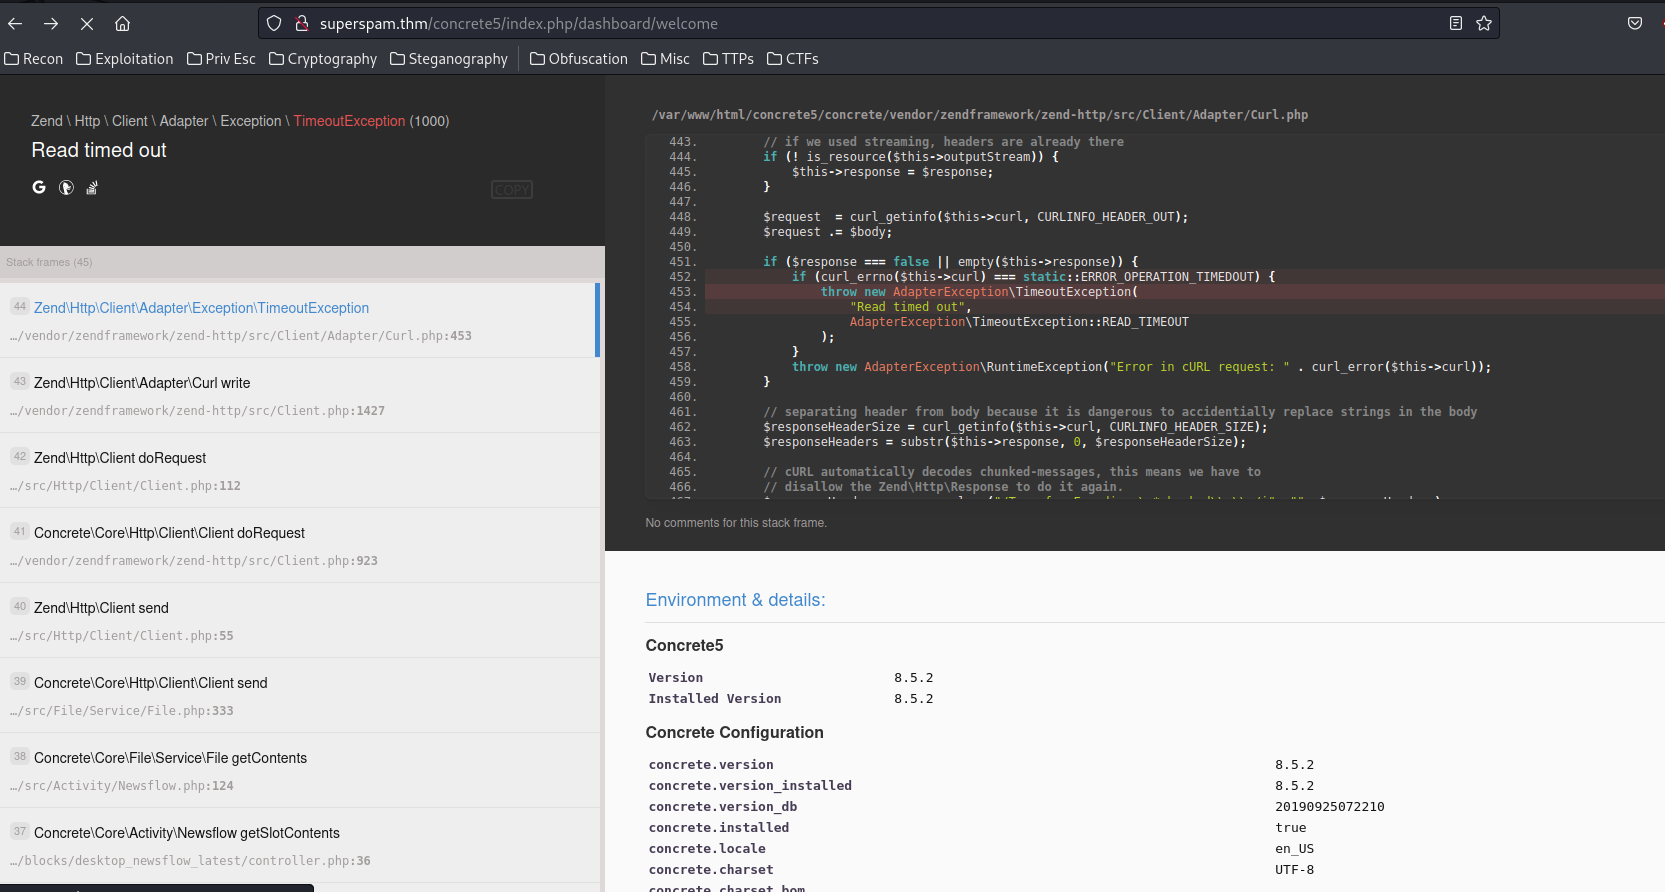Click the Concrete5 section heading
Image resolution: width=1665 pixels, height=892 pixels.
[685, 646]
